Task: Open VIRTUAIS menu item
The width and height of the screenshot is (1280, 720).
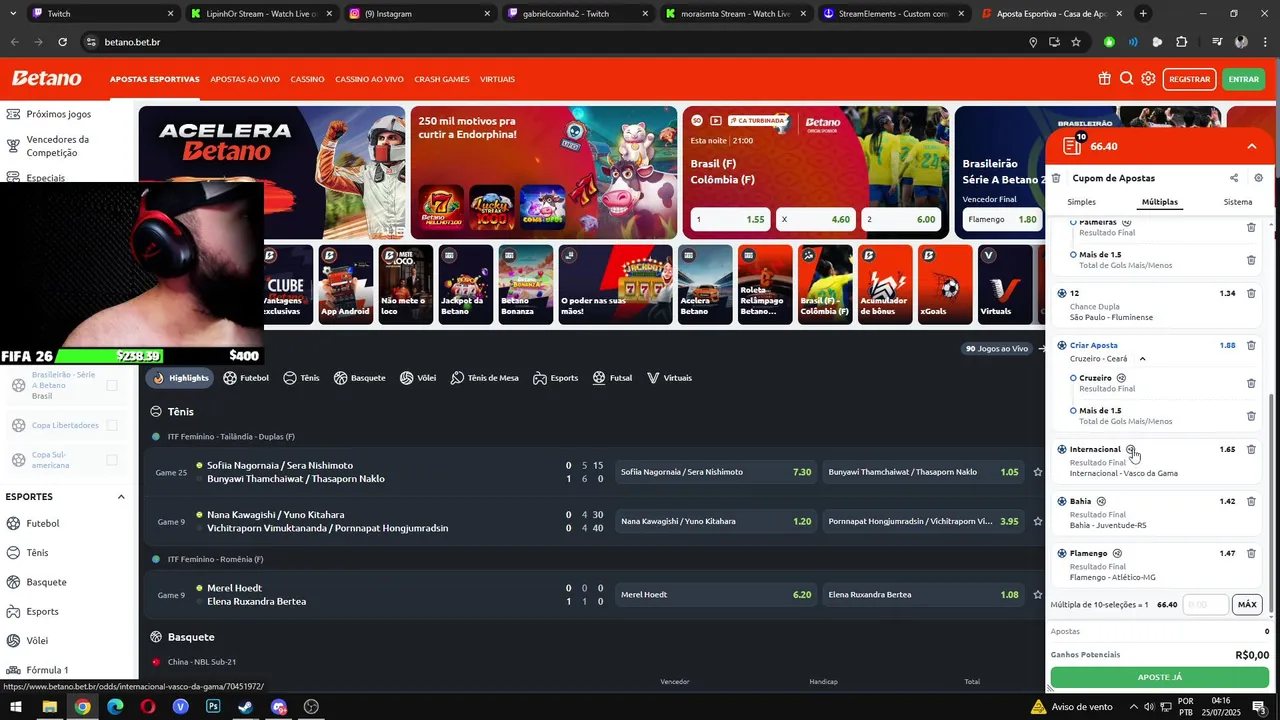Action: 497,79
